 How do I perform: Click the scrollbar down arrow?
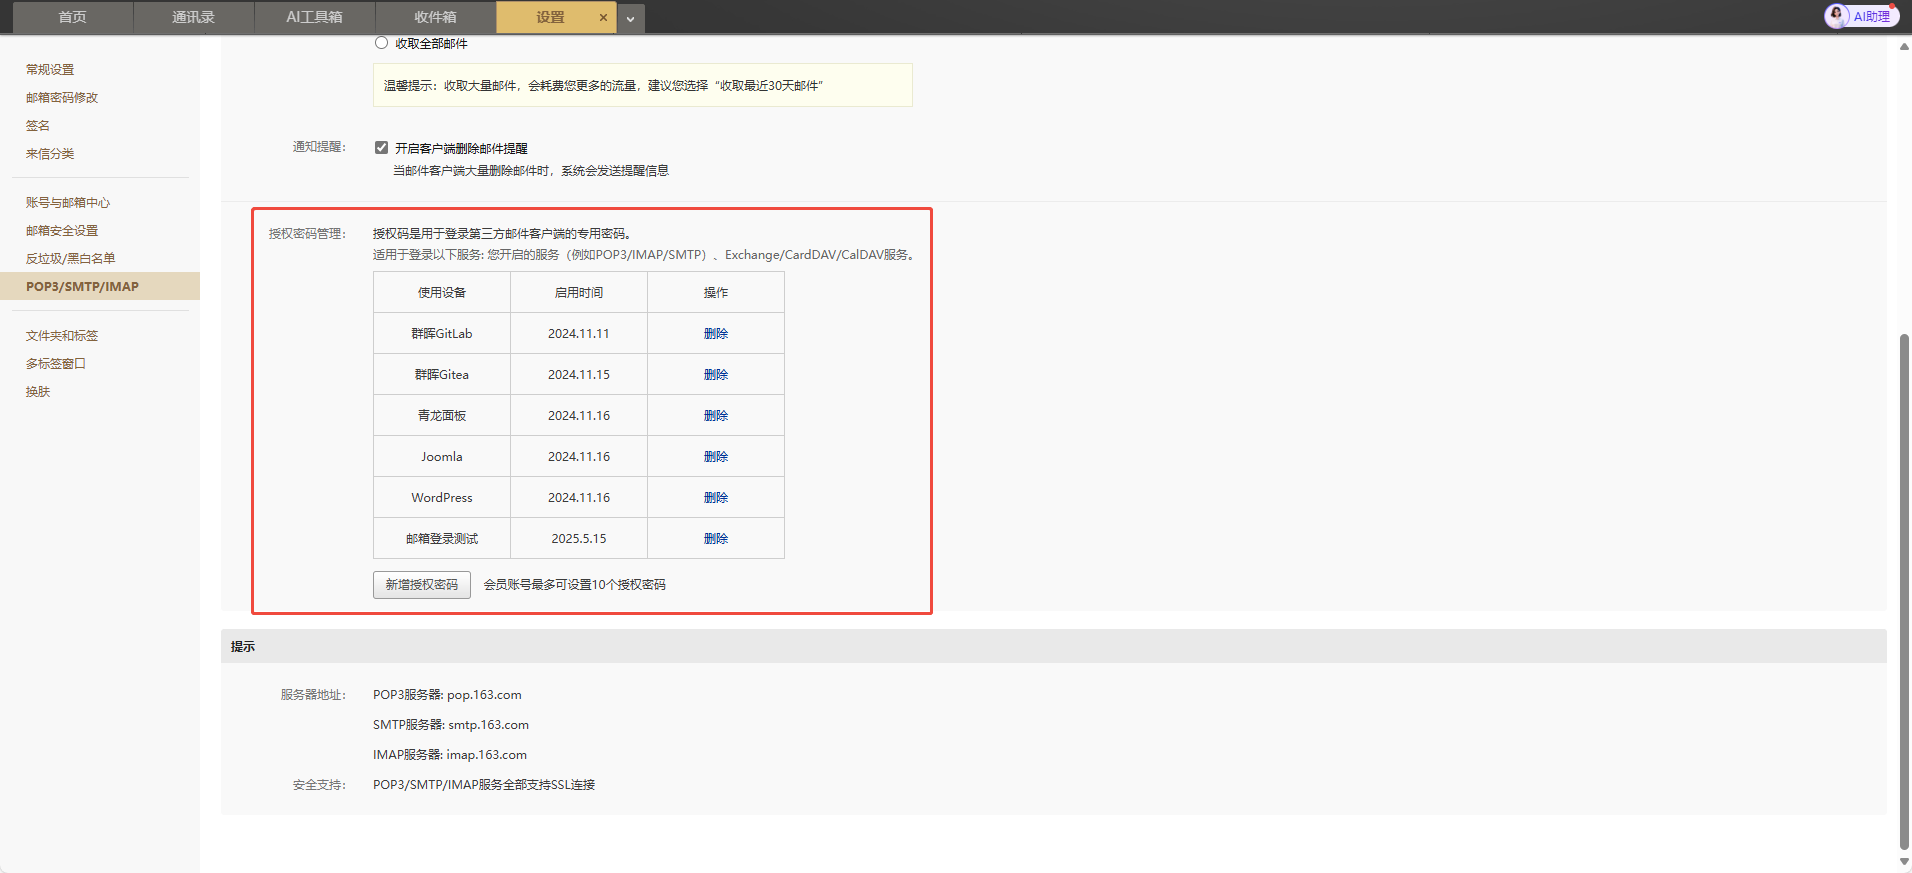click(x=1904, y=862)
